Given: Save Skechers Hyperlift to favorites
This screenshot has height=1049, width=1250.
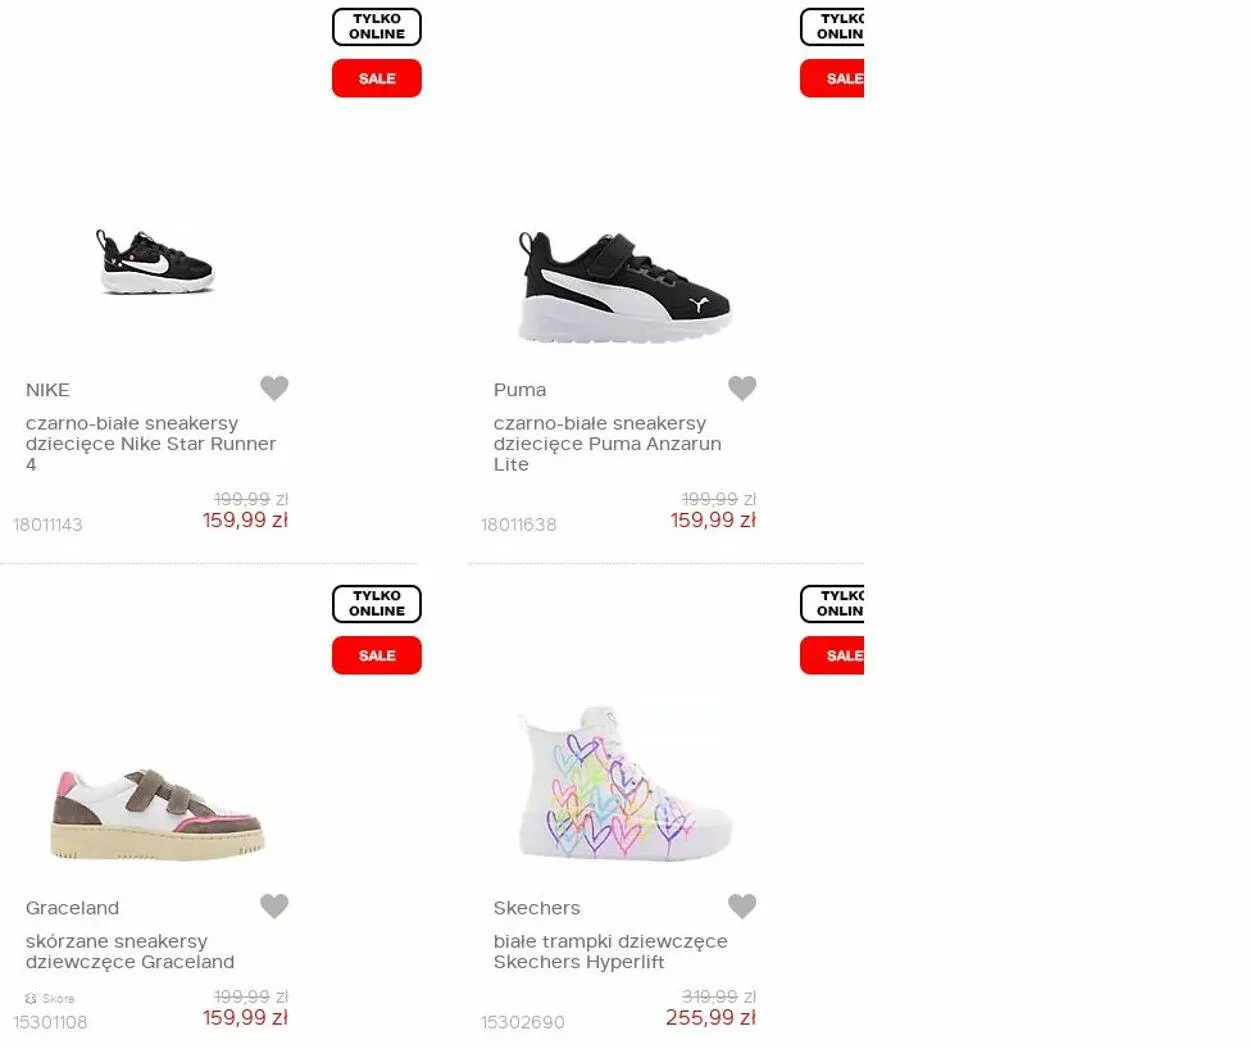Looking at the screenshot, I should pos(742,906).
